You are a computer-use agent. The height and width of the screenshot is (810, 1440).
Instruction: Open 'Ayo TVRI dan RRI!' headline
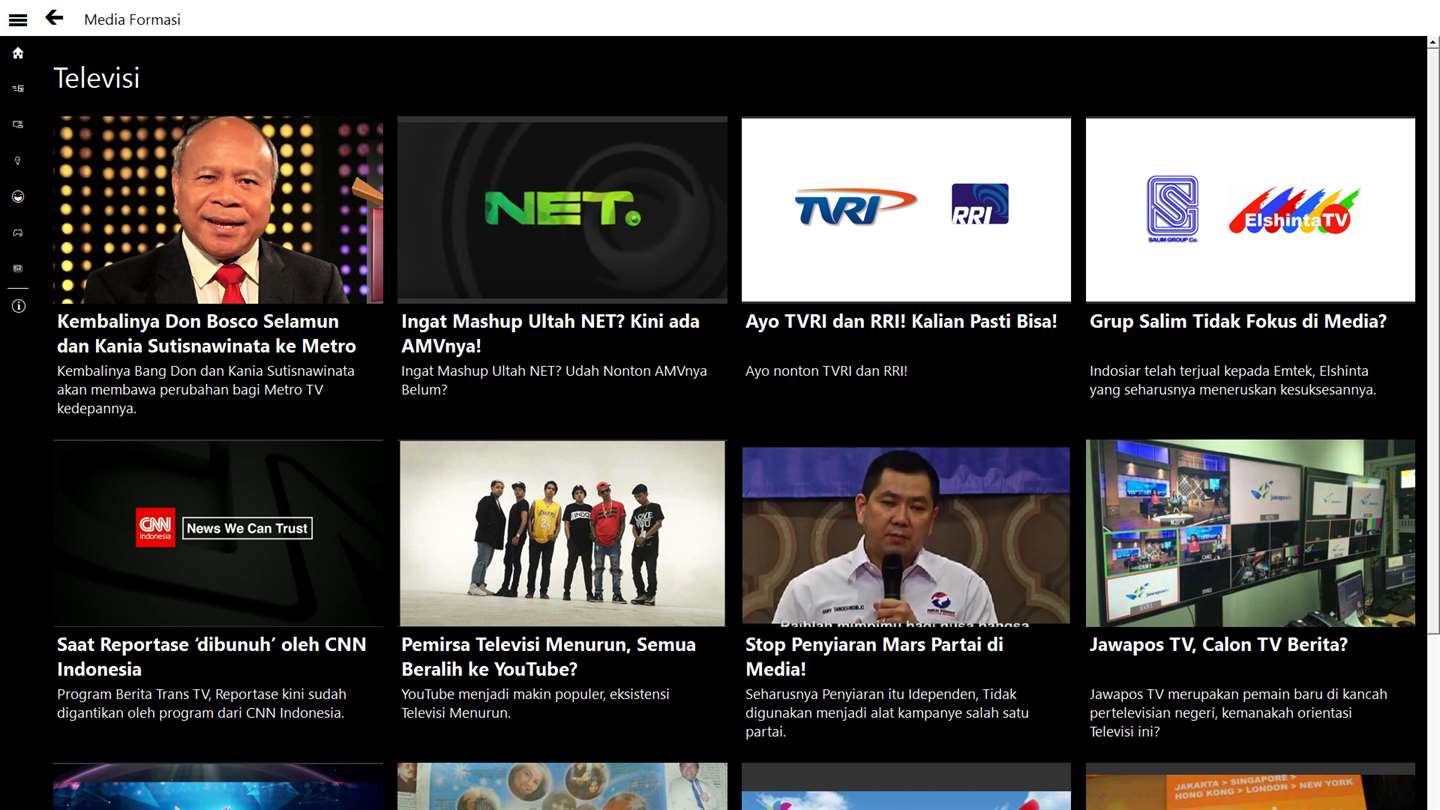point(901,322)
